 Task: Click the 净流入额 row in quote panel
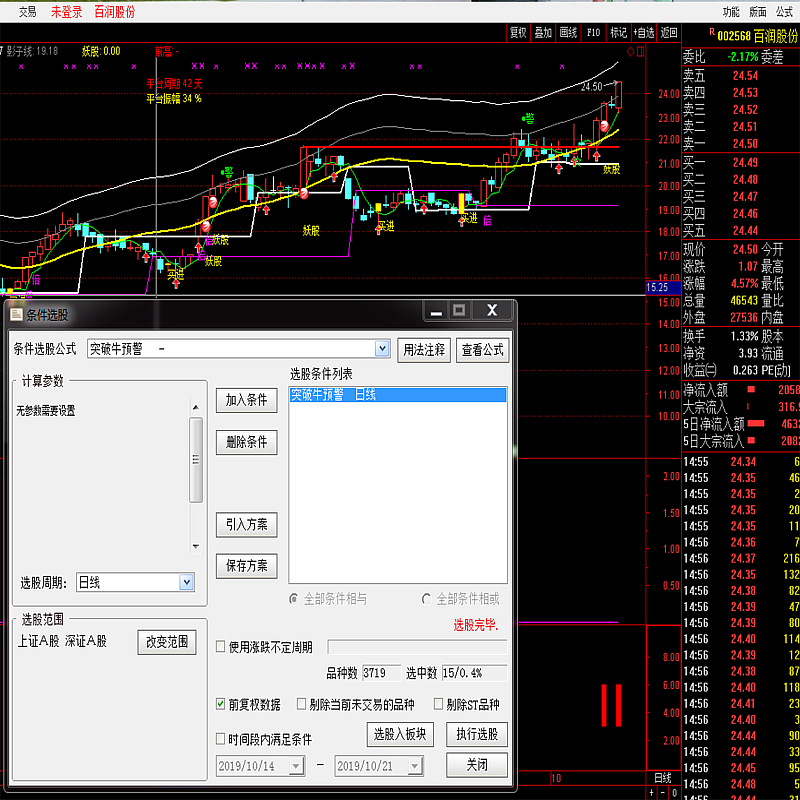pyautogui.click(x=741, y=390)
